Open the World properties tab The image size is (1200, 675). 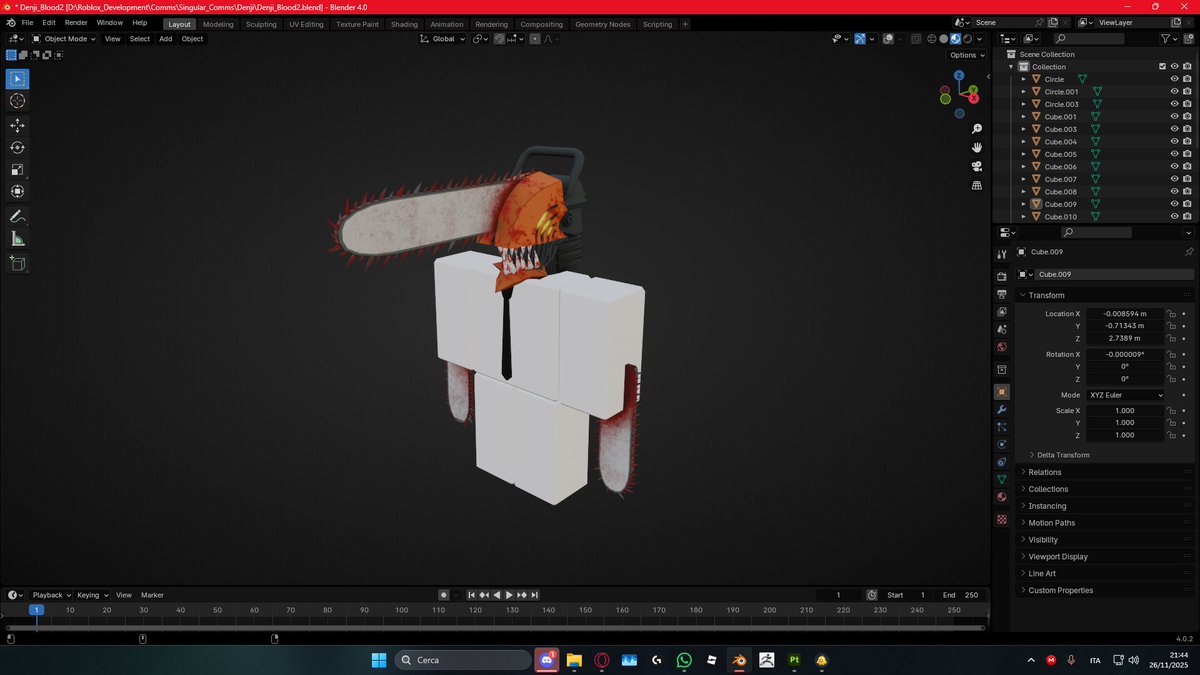point(1002,347)
